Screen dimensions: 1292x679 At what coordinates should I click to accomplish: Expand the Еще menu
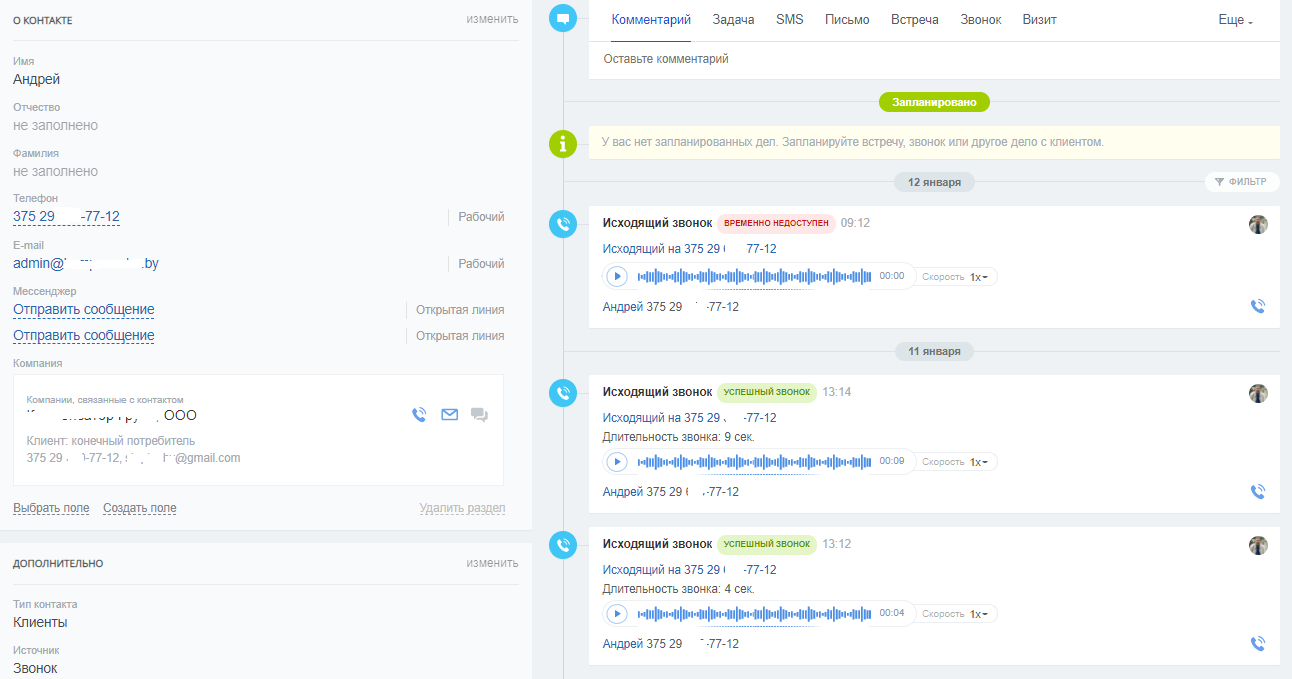coord(1235,20)
